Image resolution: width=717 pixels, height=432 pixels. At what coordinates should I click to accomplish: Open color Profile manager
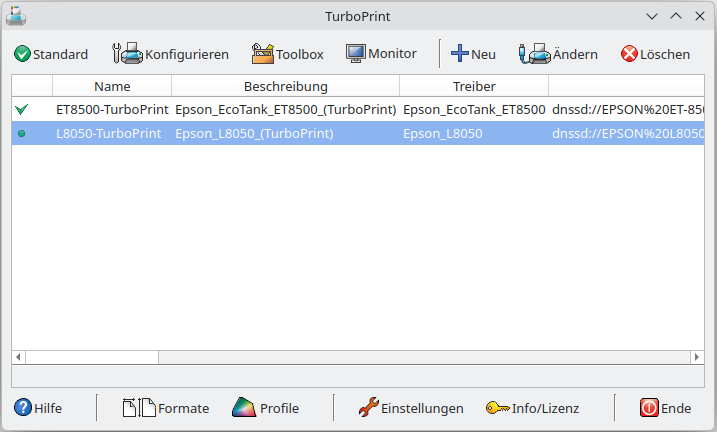coord(266,408)
